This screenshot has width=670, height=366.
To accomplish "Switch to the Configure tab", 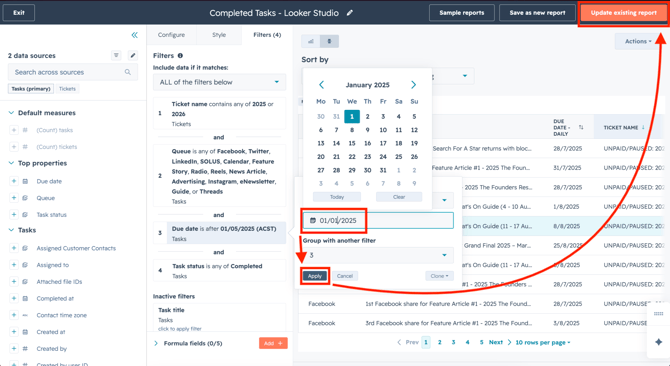I will click(x=171, y=35).
